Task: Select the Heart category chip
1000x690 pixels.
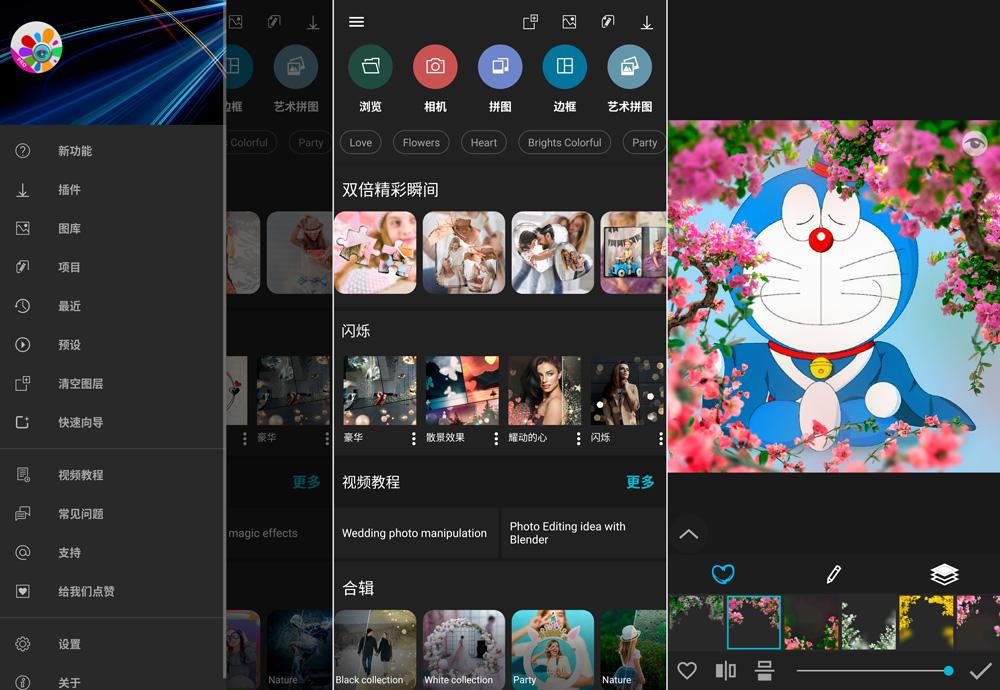Action: point(483,143)
